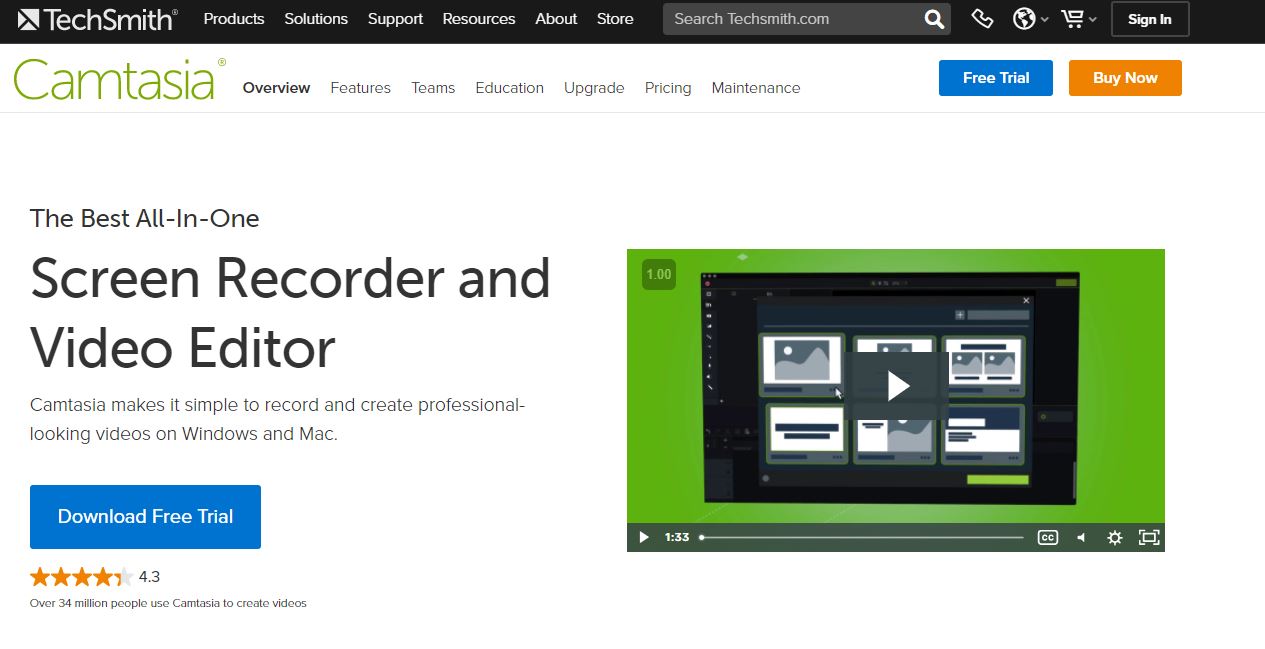
Task: Open the Solutions menu
Action: click(x=316, y=19)
